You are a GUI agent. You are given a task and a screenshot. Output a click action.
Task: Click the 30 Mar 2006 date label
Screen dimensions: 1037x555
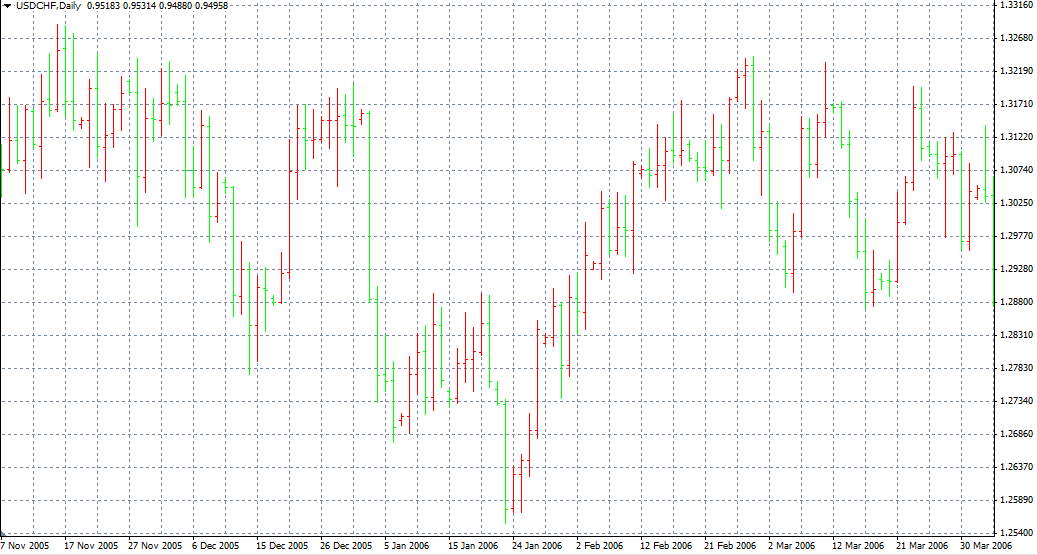coord(985,546)
